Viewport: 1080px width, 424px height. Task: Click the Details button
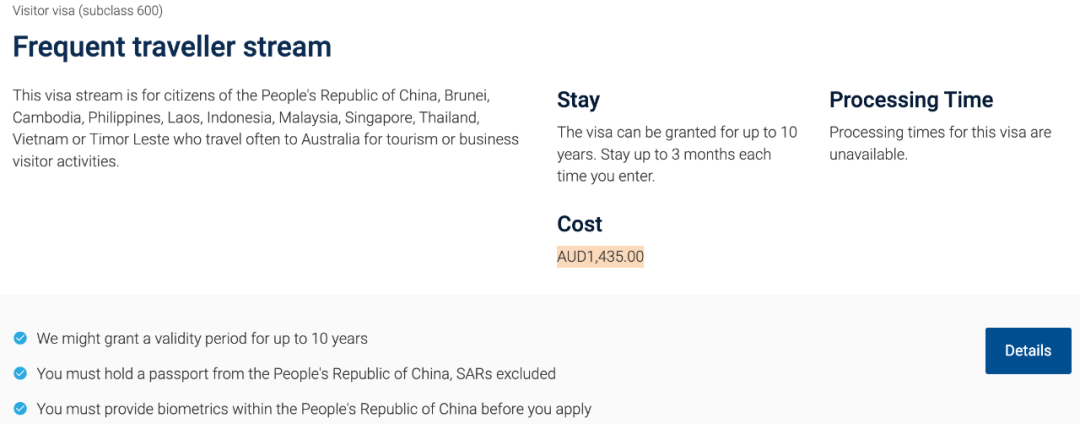coord(1027,351)
